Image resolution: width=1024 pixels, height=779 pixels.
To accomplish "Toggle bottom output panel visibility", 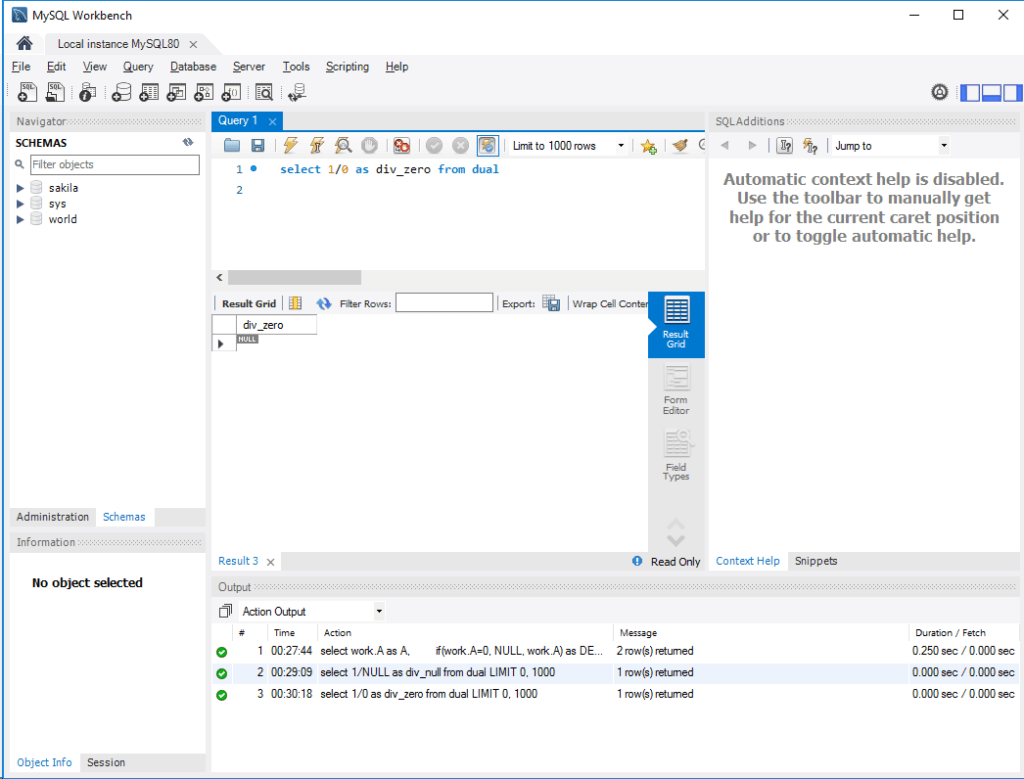I will (x=991, y=93).
